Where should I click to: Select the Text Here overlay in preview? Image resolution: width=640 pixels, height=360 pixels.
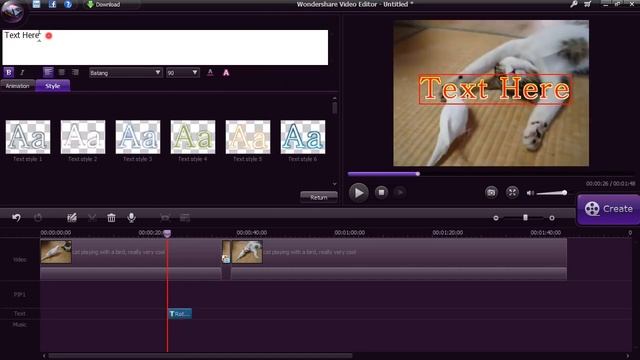[495, 89]
